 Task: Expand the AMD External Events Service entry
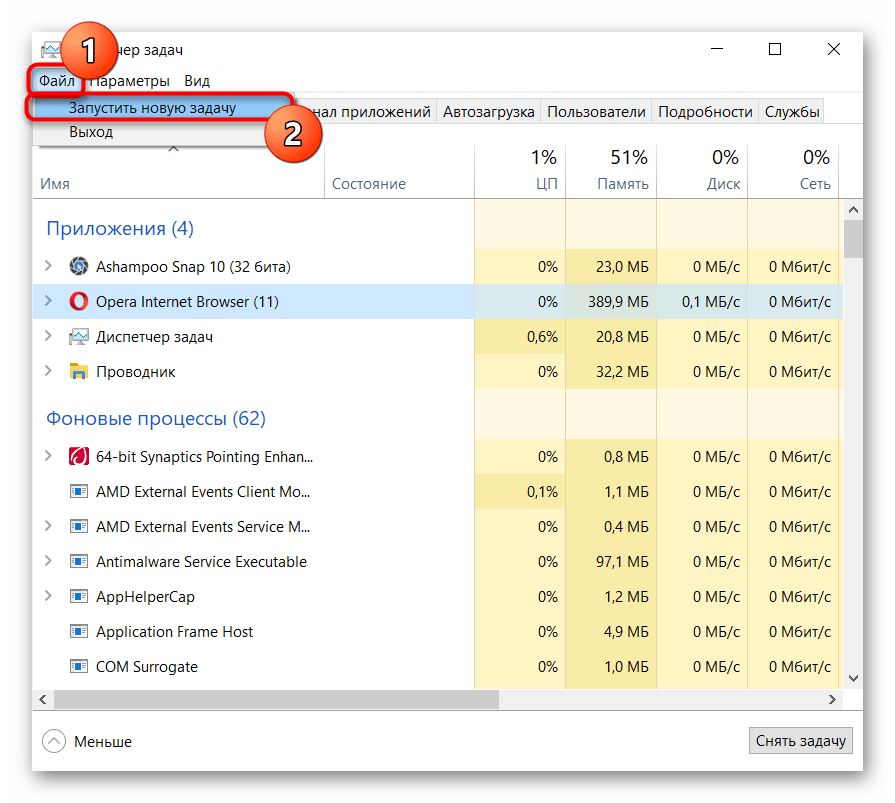tap(48, 526)
